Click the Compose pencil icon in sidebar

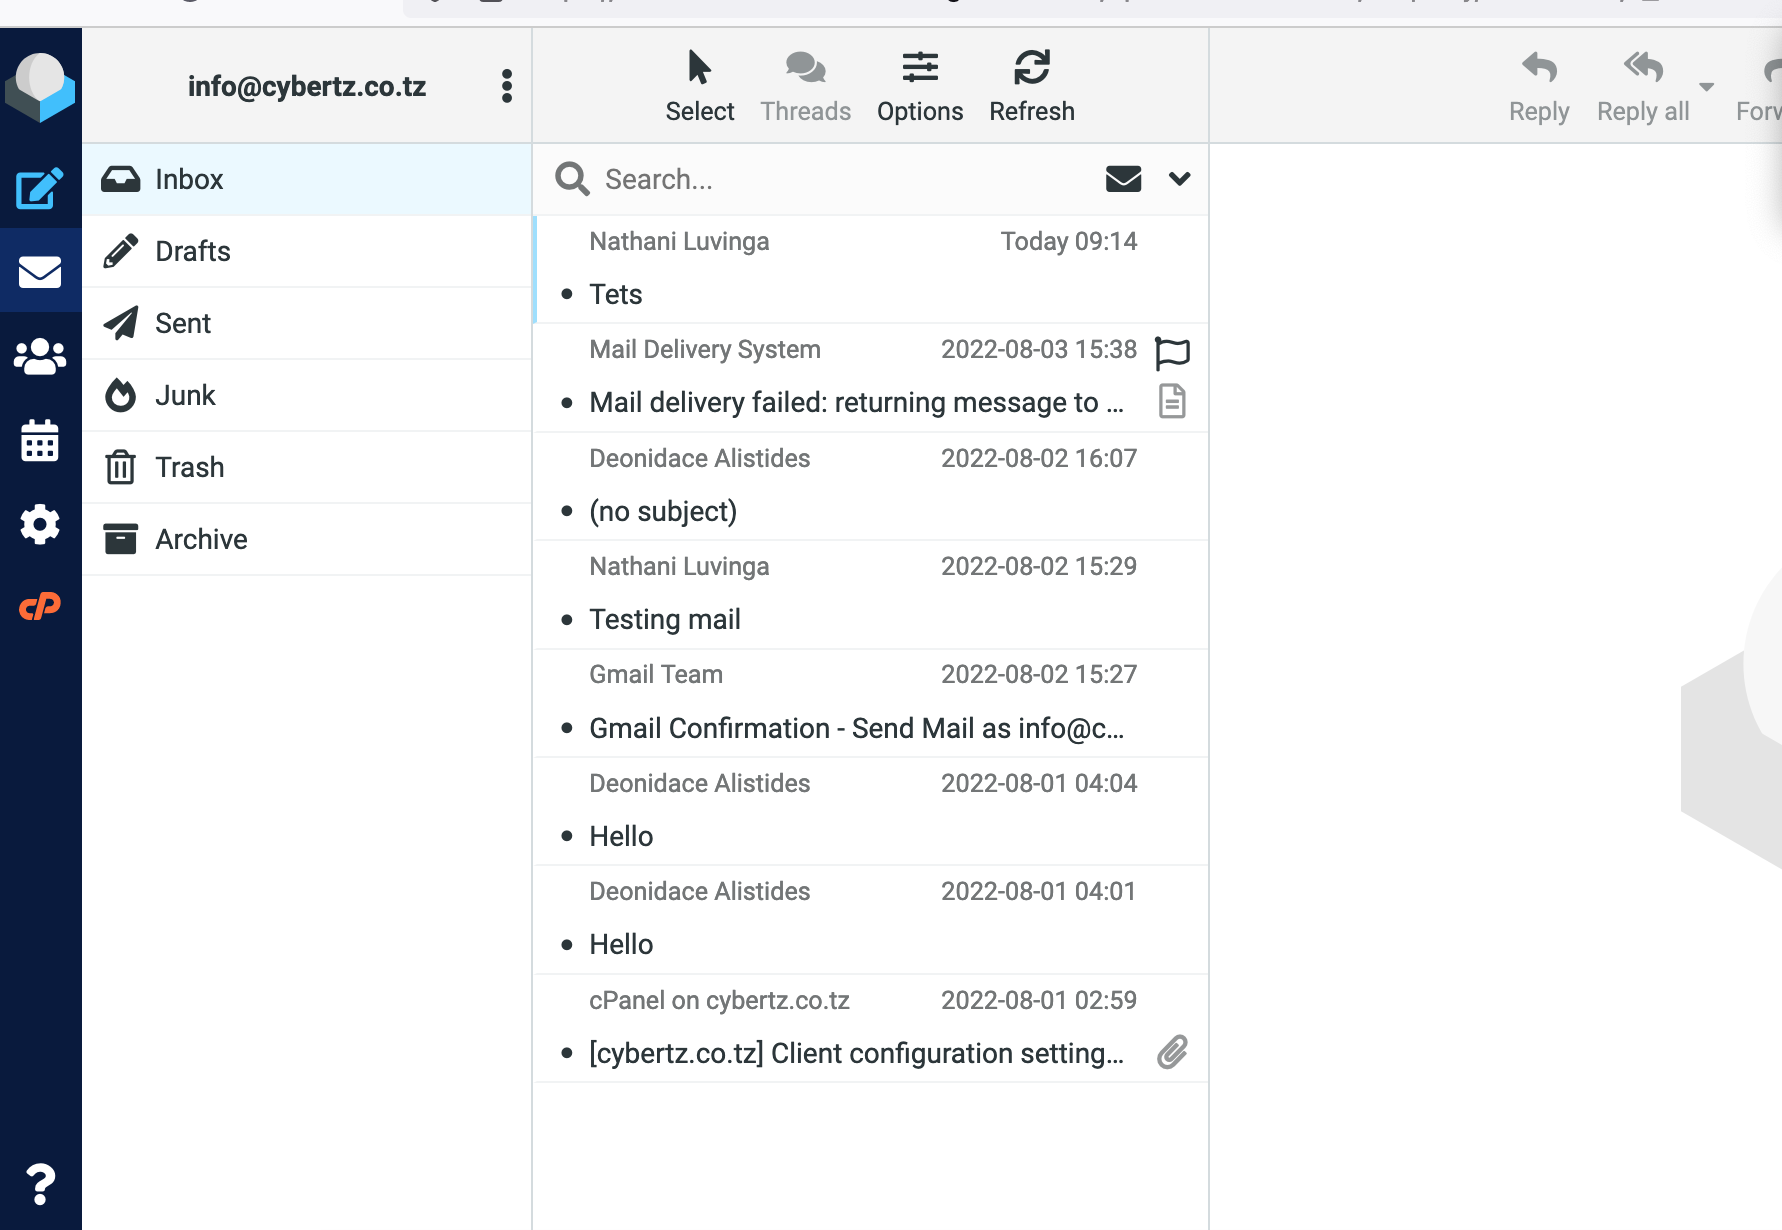tap(39, 189)
